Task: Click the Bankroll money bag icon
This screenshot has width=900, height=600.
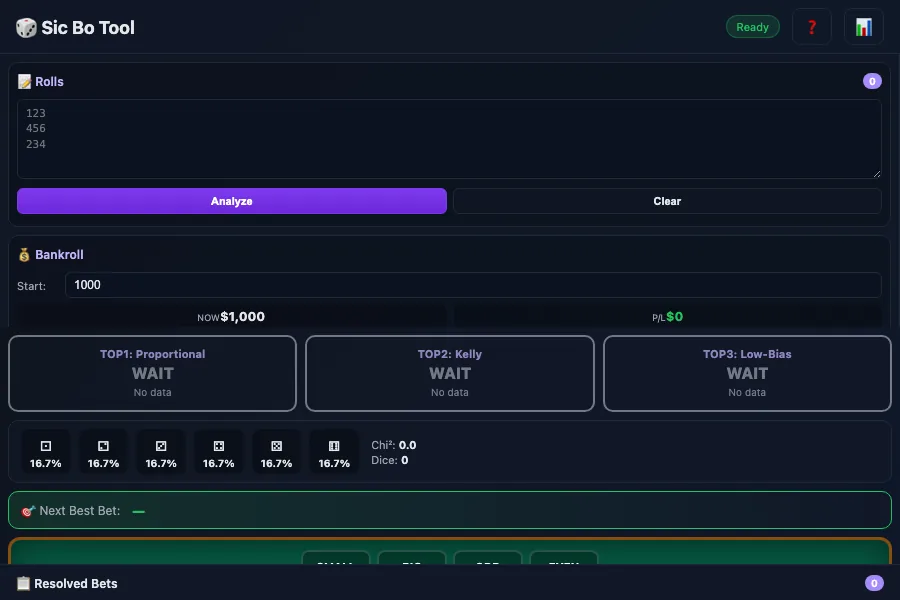Action: (24, 254)
